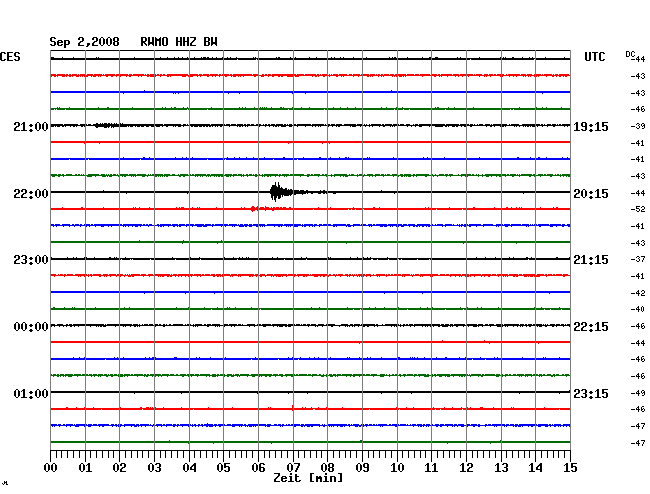Click the 22:00 local time label
This screenshot has height=494, width=650.
(31, 194)
